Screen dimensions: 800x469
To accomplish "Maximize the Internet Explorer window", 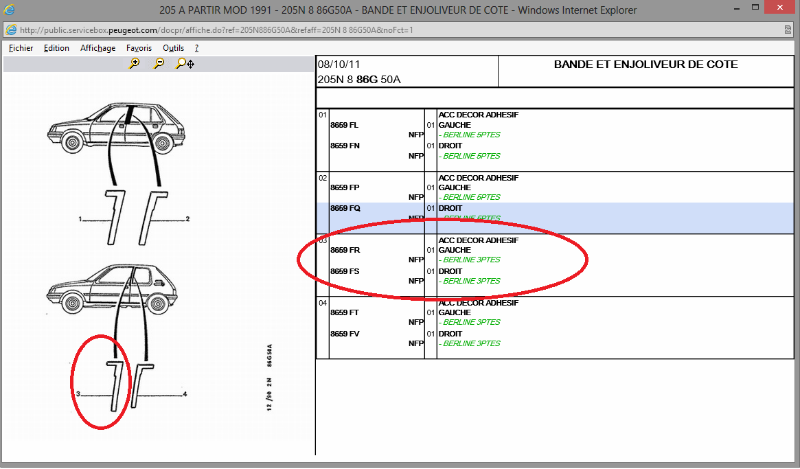I will coord(756,8).
